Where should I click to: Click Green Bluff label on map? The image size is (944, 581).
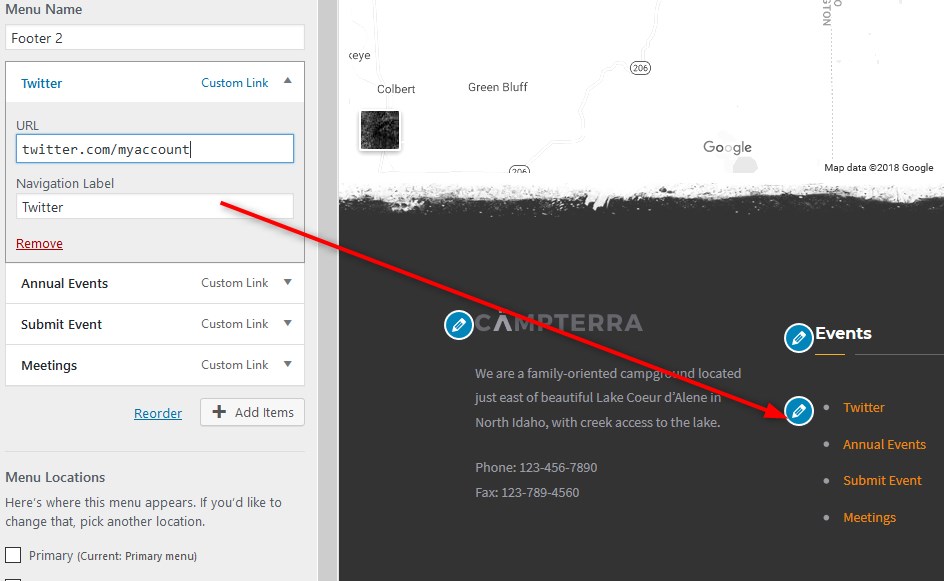click(x=497, y=87)
